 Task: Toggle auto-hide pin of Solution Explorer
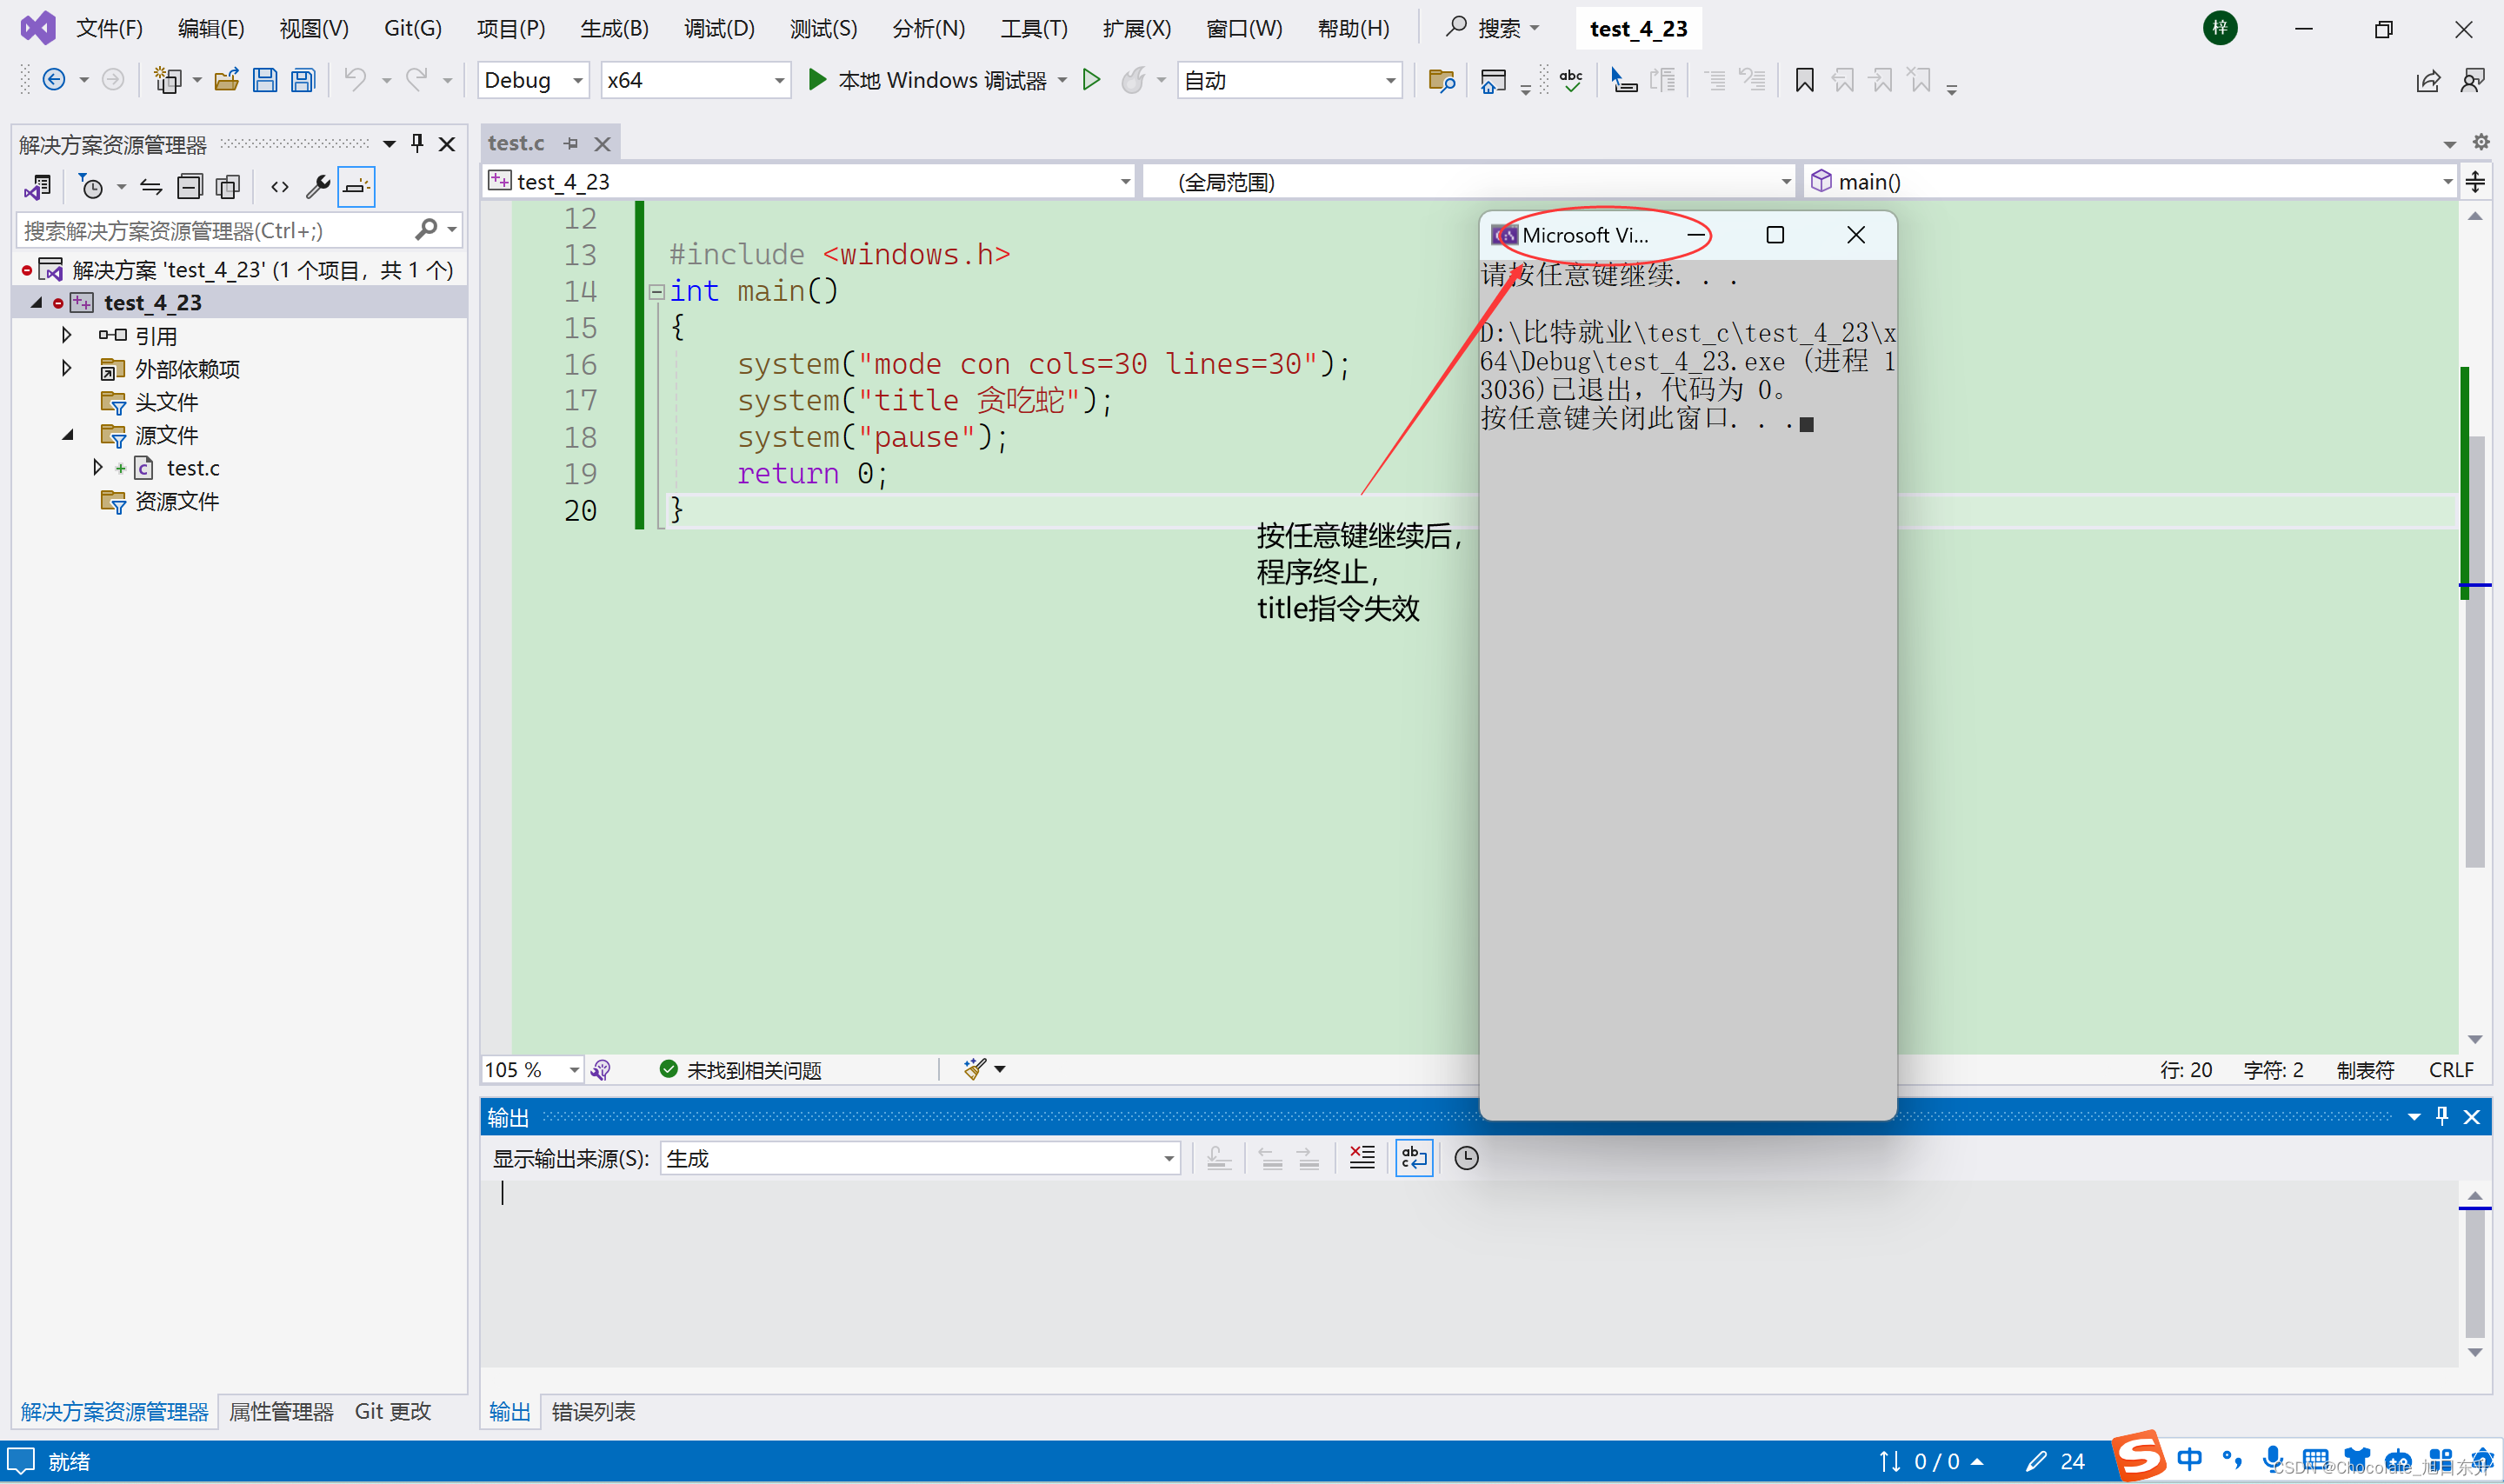(418, 144)
